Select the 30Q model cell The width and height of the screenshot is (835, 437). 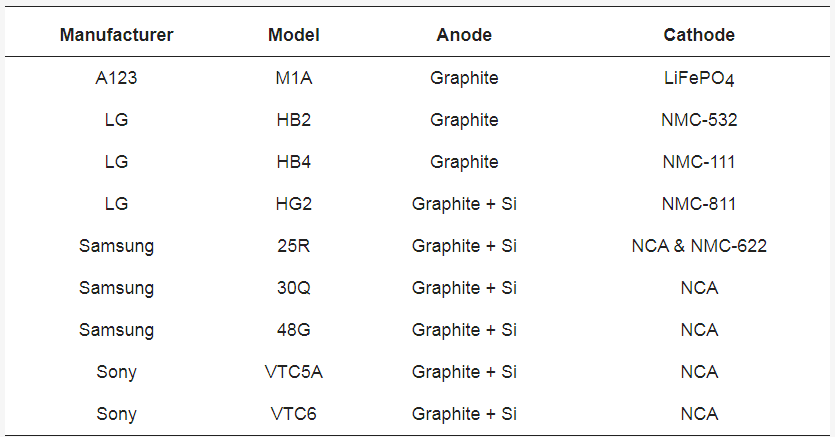[x=293, y=288]
